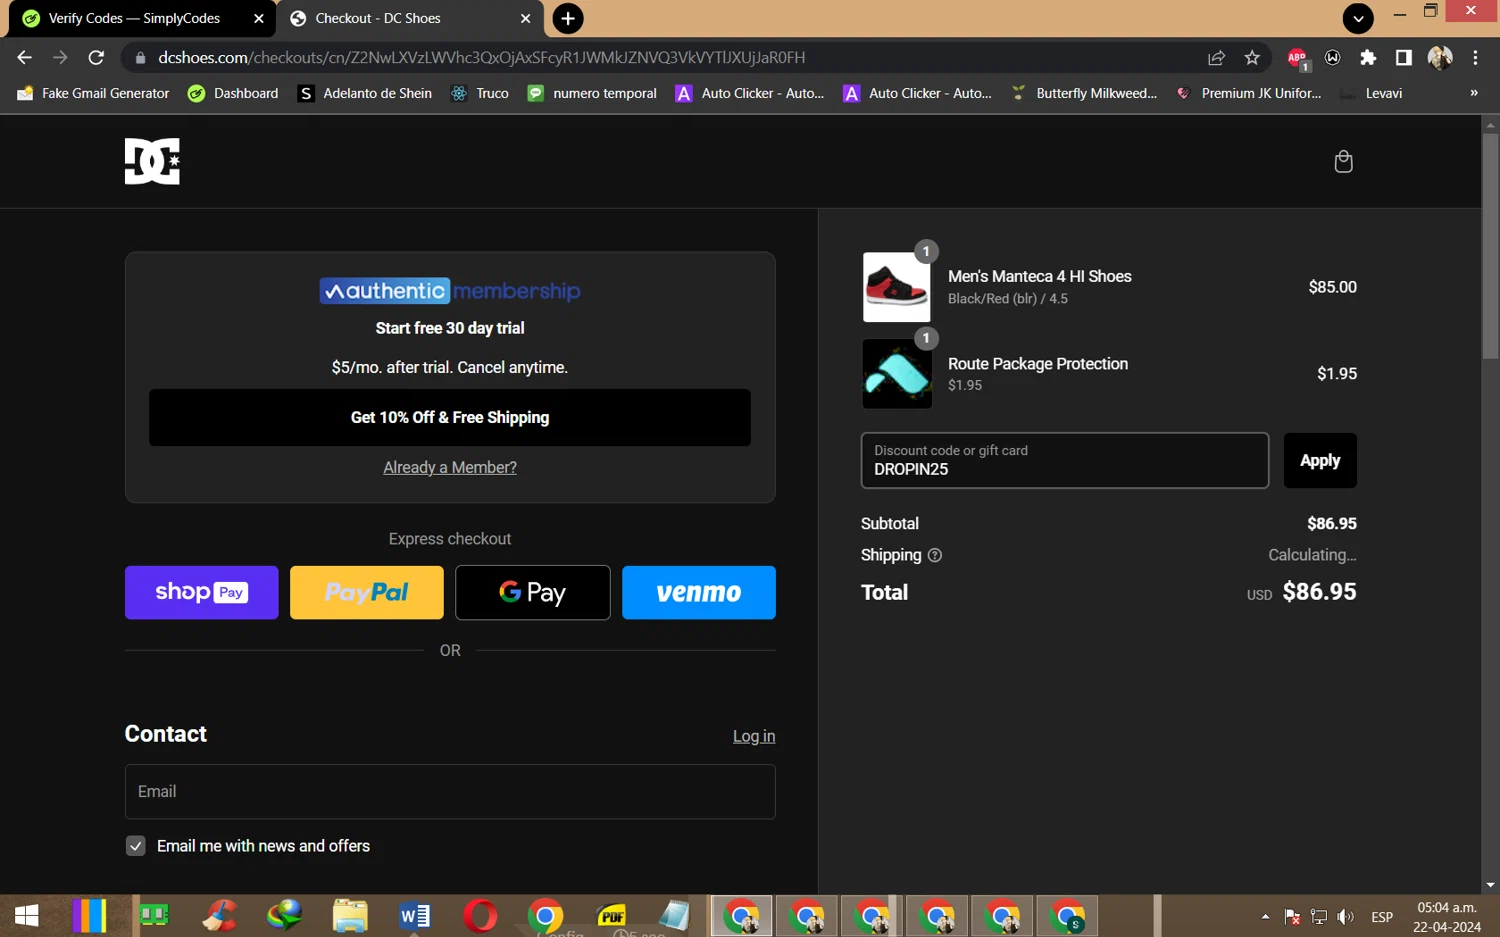
Task: Check out with Shop Pay
Action: point(202,593)
